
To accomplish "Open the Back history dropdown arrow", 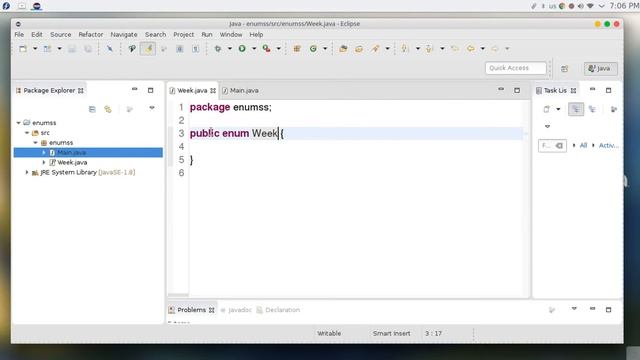I will coord(483,49).
